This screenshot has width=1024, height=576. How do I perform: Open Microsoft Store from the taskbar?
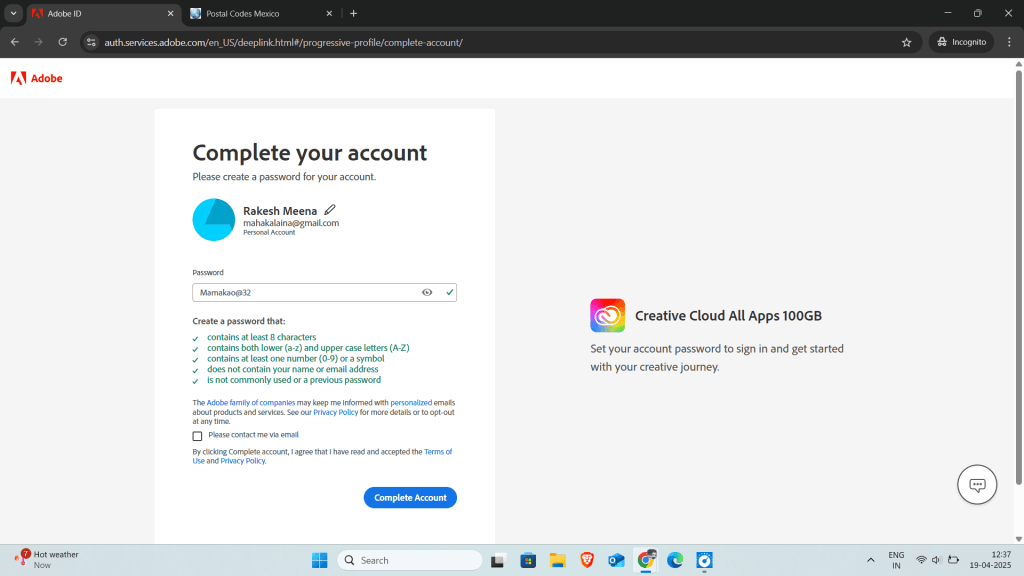coord(528,560)
